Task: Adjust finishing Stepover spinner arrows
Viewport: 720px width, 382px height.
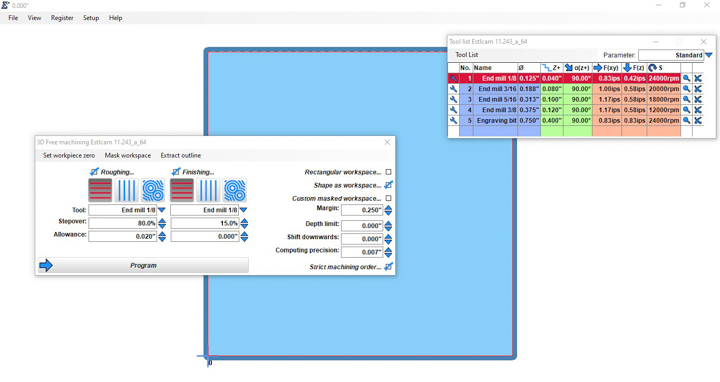Action: (x=244, y=224)
